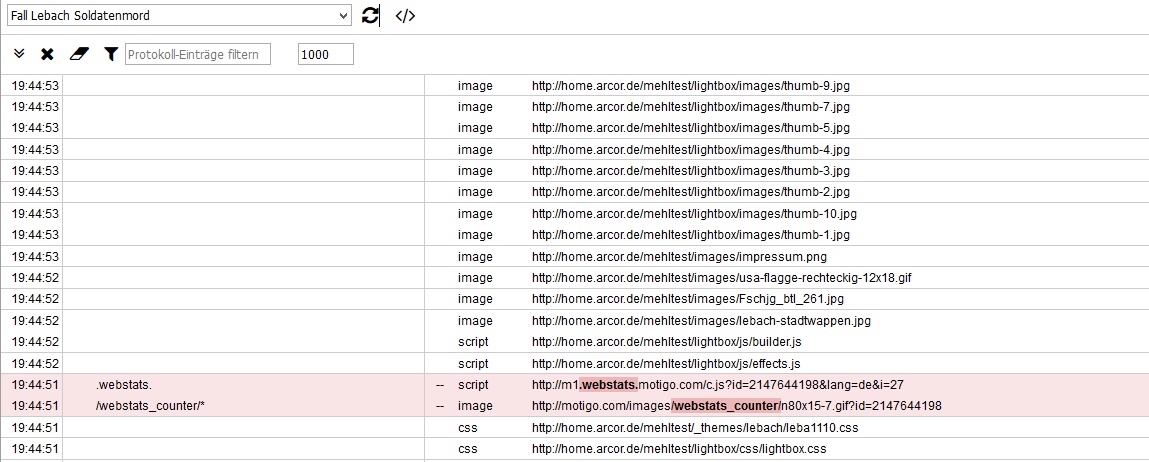Viewport: 1149px width, 462px height.
Task: Select the thumb-7.jpg URL entry
Action: (691, 107)
